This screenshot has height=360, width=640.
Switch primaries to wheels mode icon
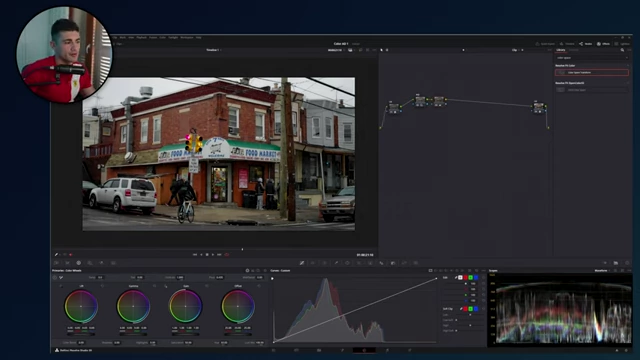pyautogui.click(x=247, y=271)
